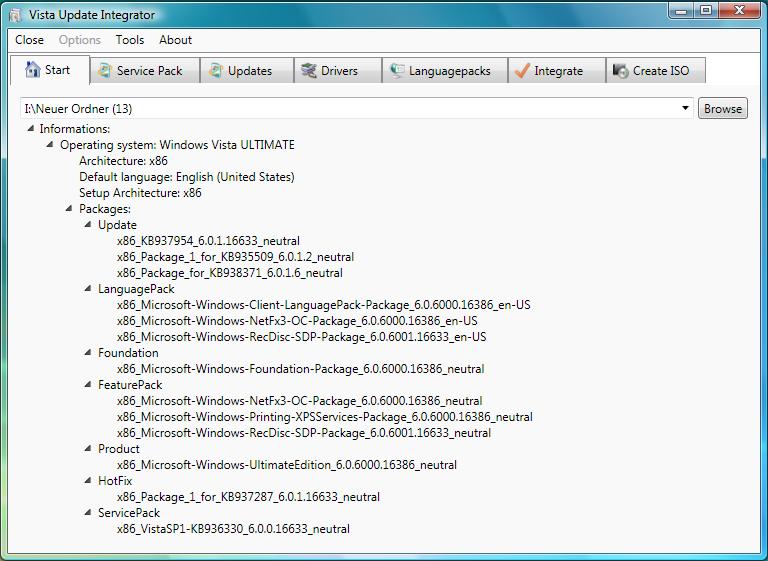
Task: Switch to the Updates tab
Action: [x=247, y=71]
